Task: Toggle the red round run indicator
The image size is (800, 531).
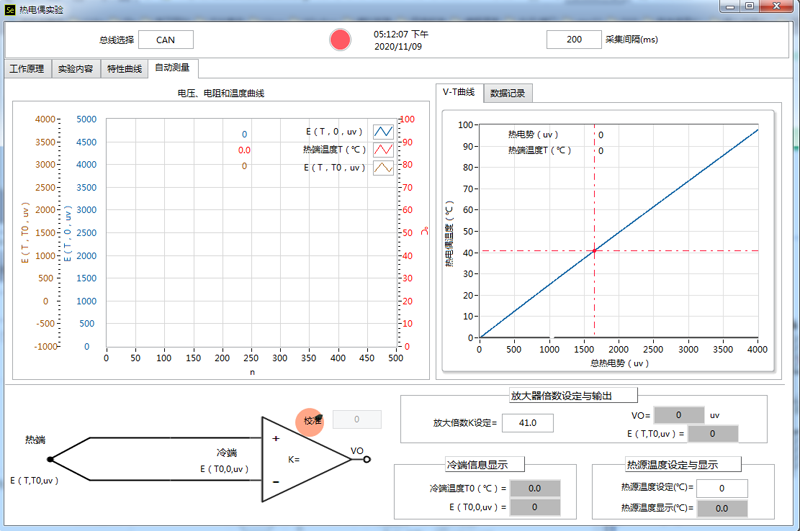Action: coord(341,40)
